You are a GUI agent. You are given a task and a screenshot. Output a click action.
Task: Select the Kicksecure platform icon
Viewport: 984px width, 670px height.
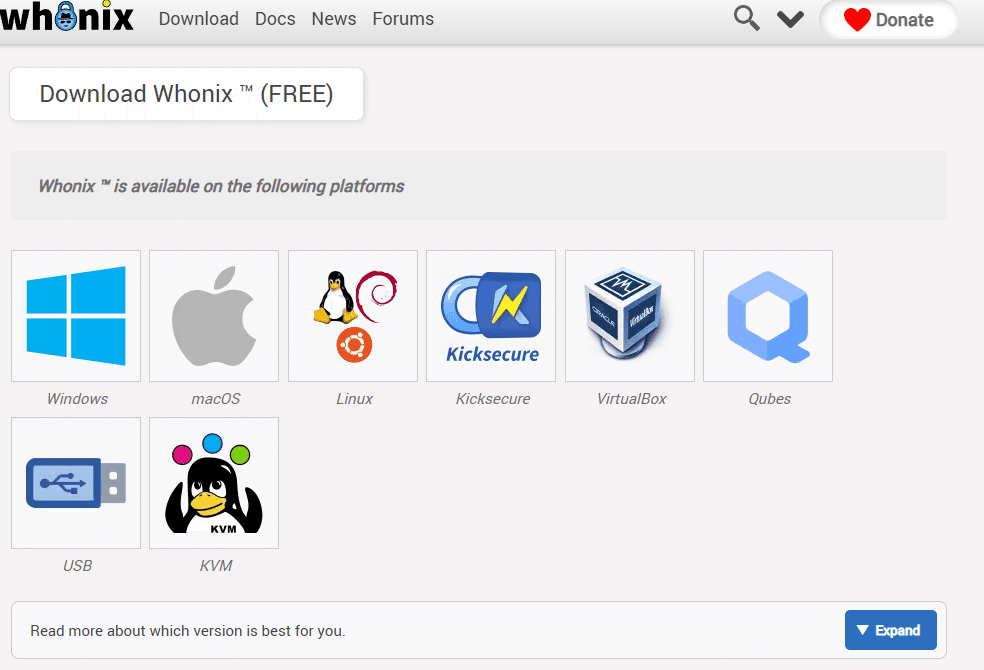point(491,316)
